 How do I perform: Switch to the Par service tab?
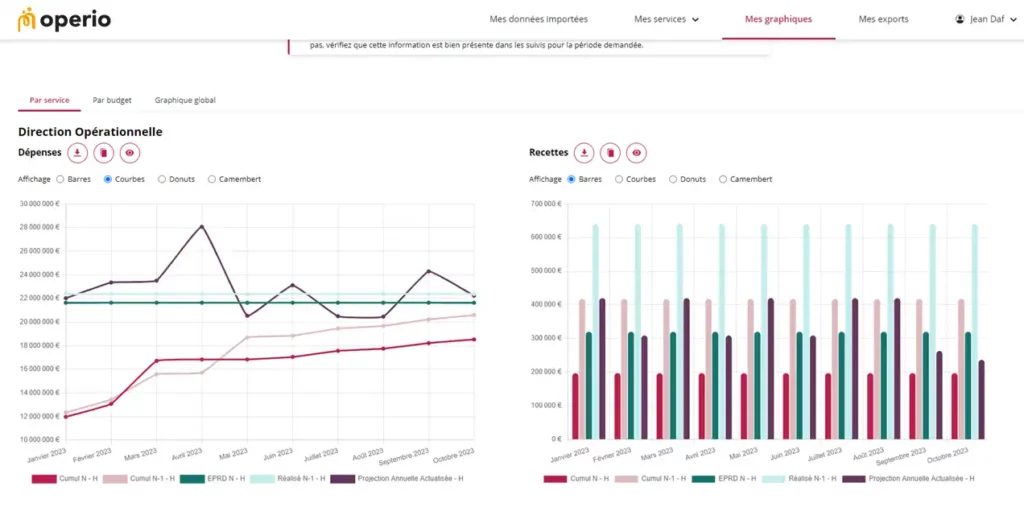point(50,101)
